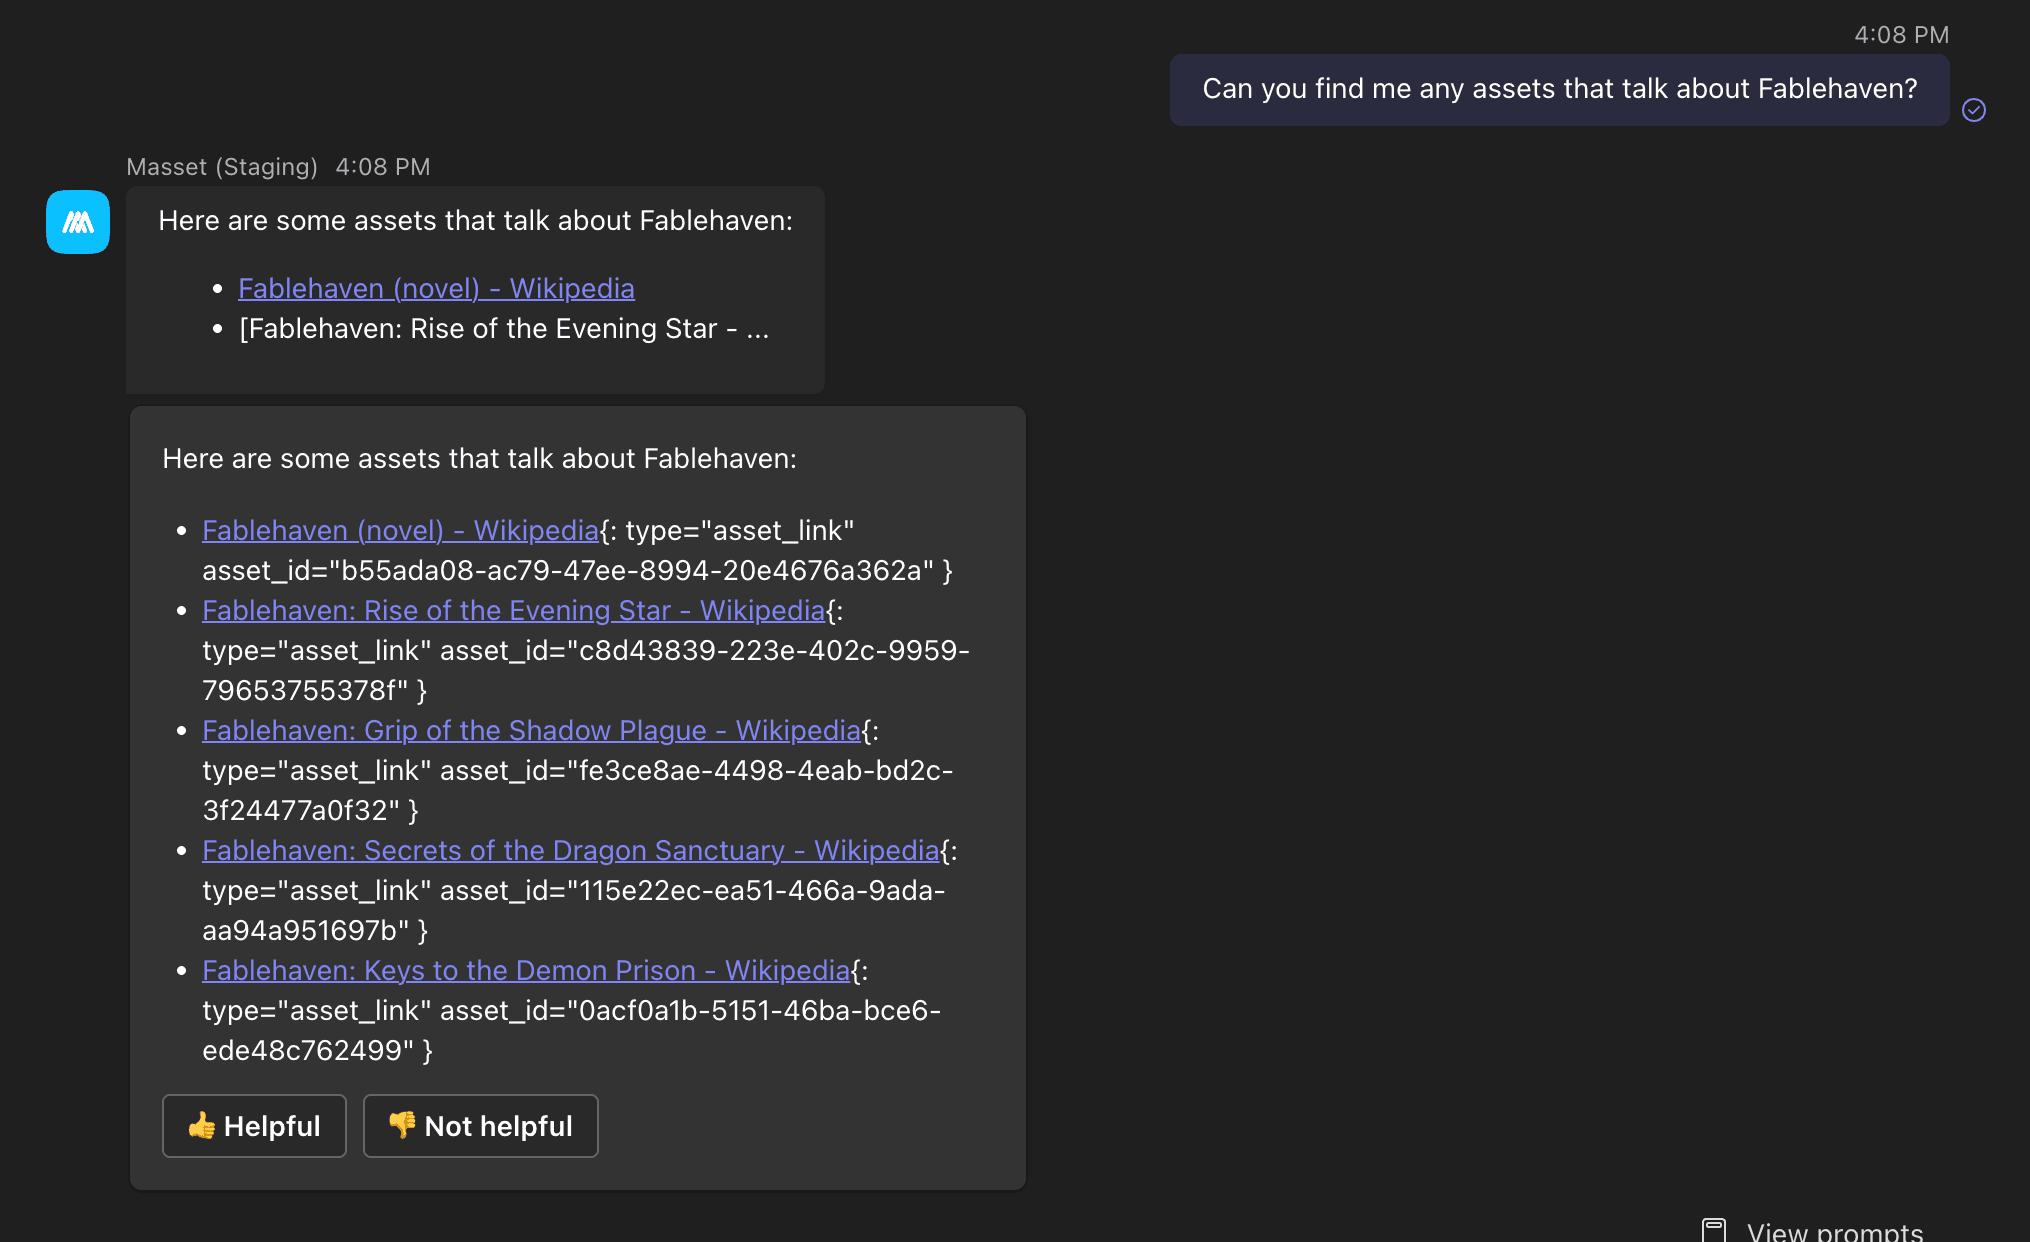The width and height of the screenshot is (2030, 1242).
Task: Open Secrets of the Dragon Sanctuary link
Action: point(570,850)
